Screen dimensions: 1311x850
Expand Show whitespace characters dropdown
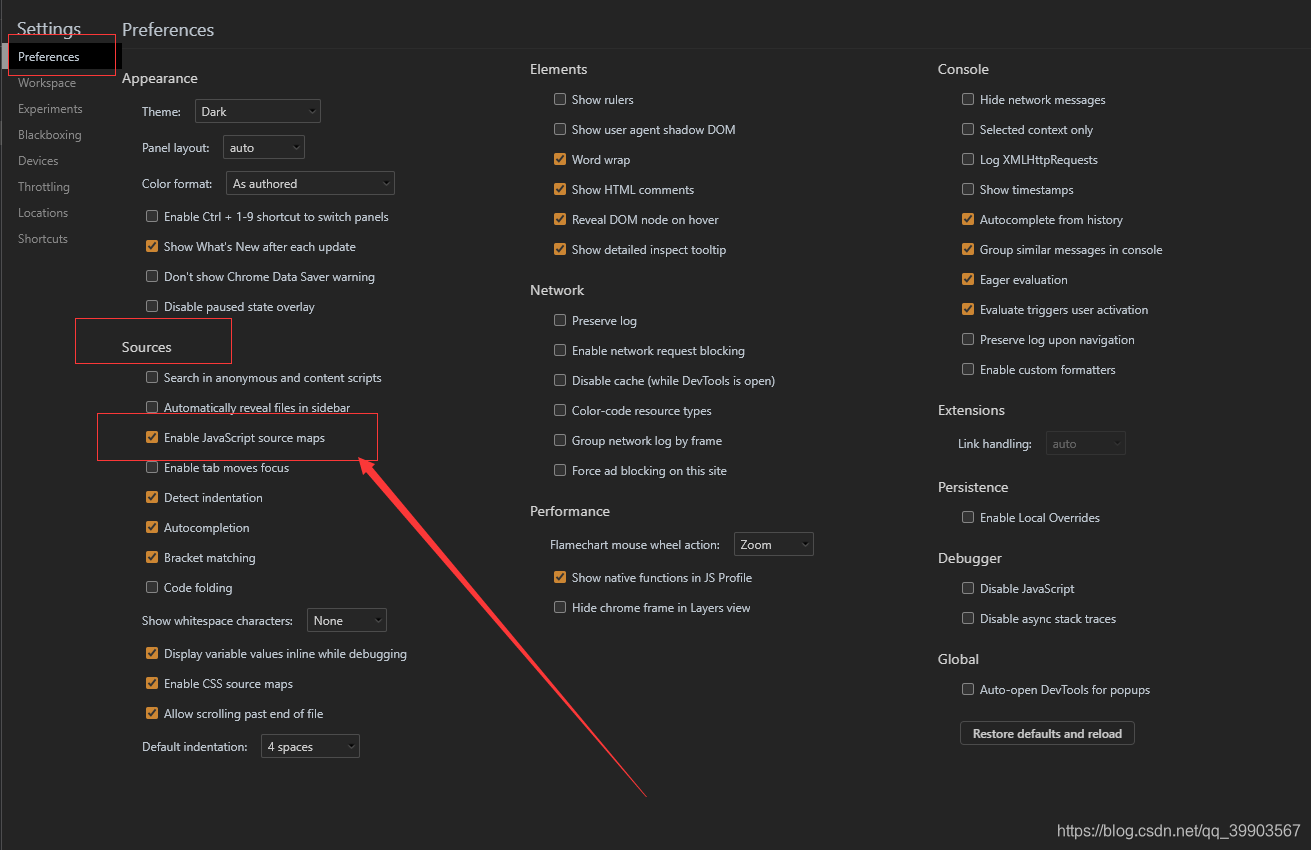(347, 620)
